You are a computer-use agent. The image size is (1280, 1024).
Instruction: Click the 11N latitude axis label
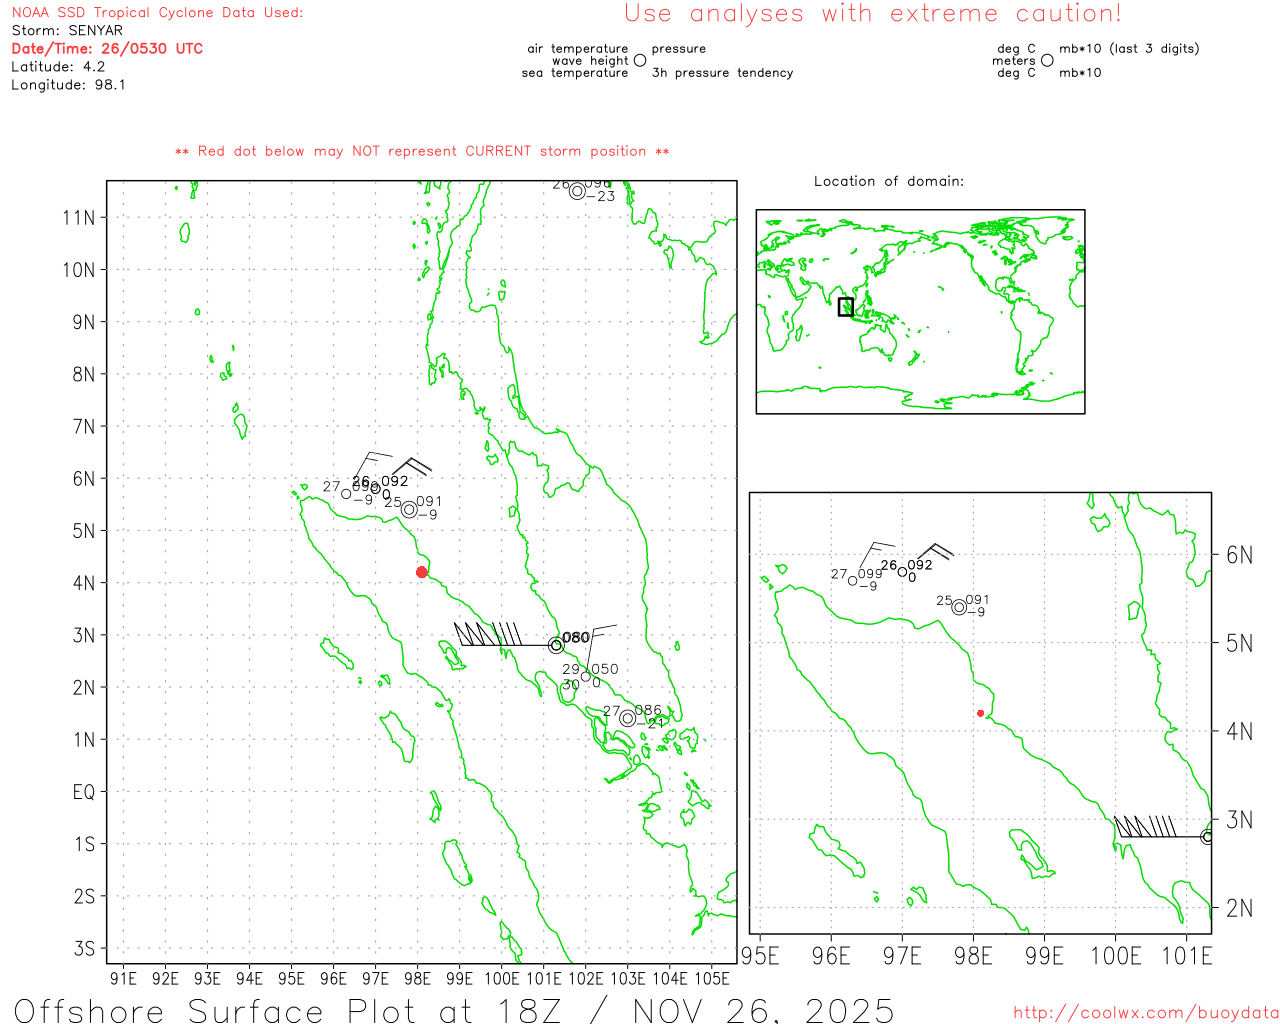79,217
